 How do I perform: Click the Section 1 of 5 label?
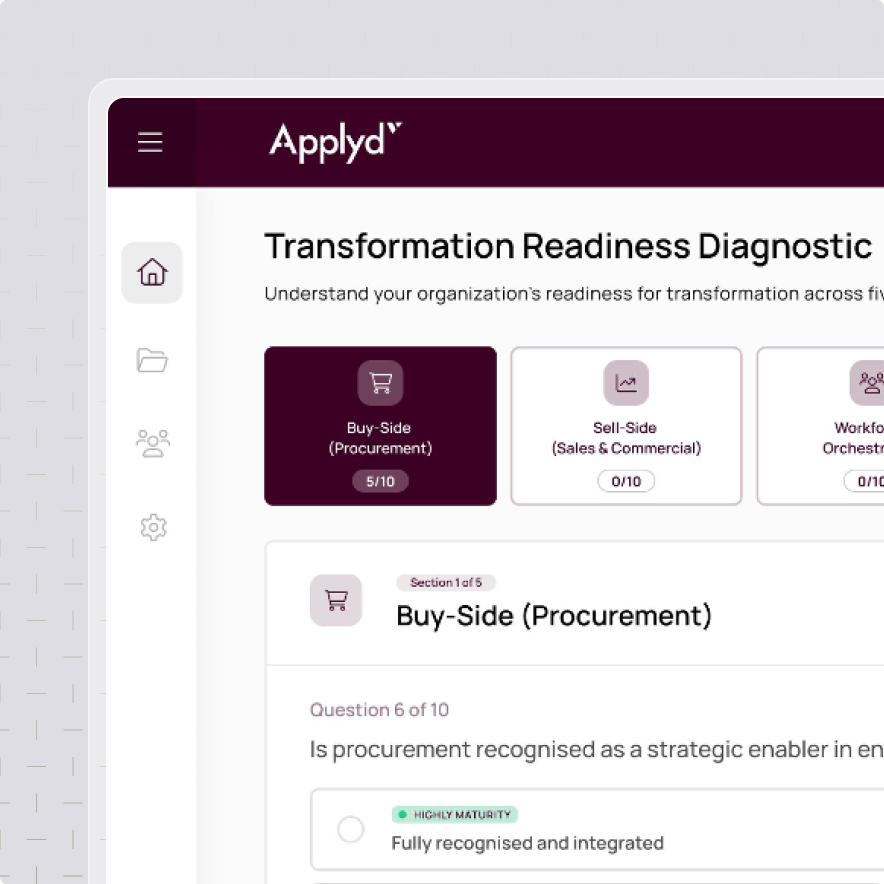(447, 582)
